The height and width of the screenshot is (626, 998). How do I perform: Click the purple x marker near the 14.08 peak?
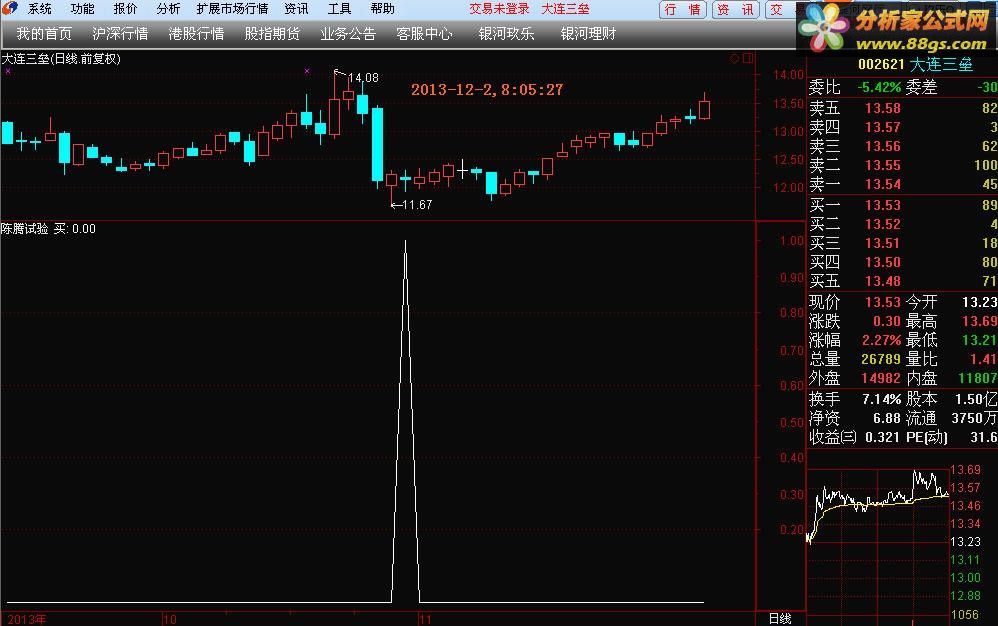[307, 71]
